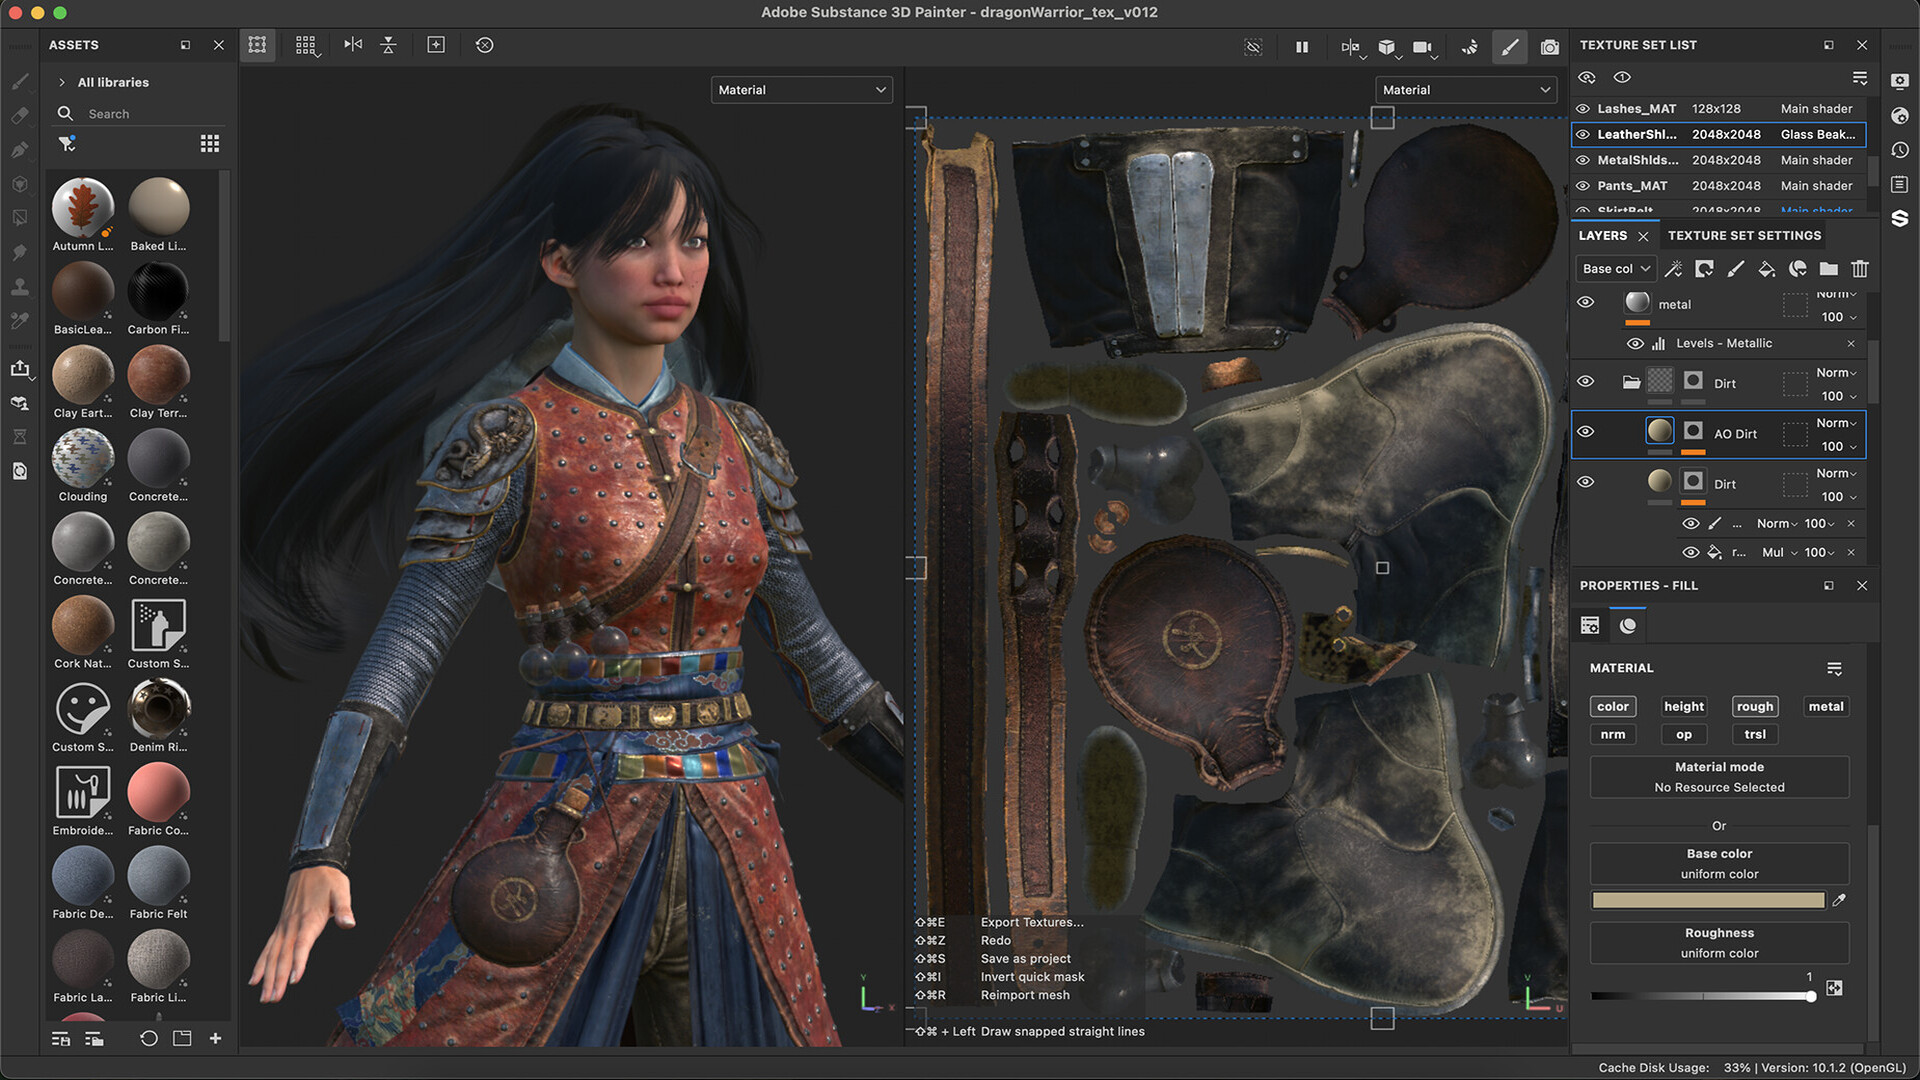Pause the engine using the pause icon
Screen dimensions: 1920x1080
(x=1301, y=47)
